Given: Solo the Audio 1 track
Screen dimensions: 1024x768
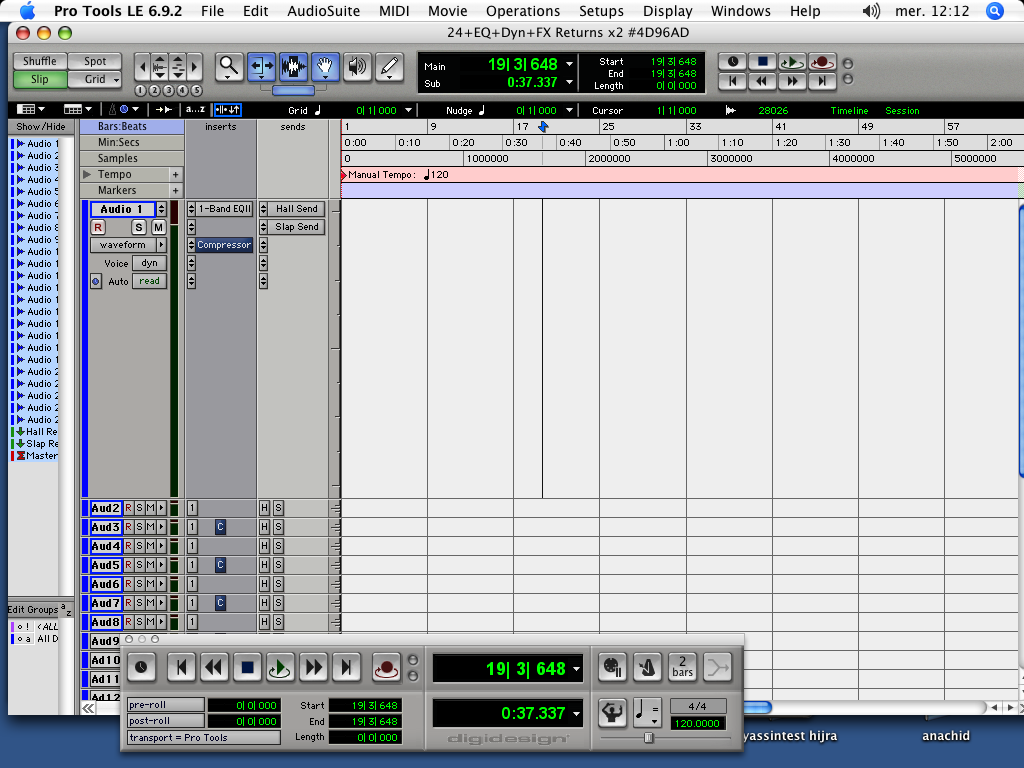Looking at the screenshot, I should pyautogui.click(x=140, y=227).
